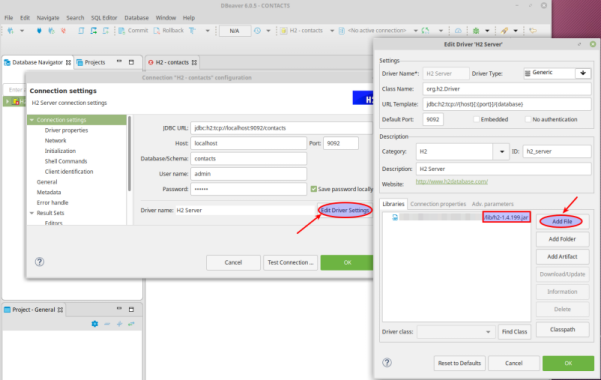Viewport: 601px width, 380px height.
Task: Click the collapse-all minus icon in Project panel
Action: [x=107, y=324]
